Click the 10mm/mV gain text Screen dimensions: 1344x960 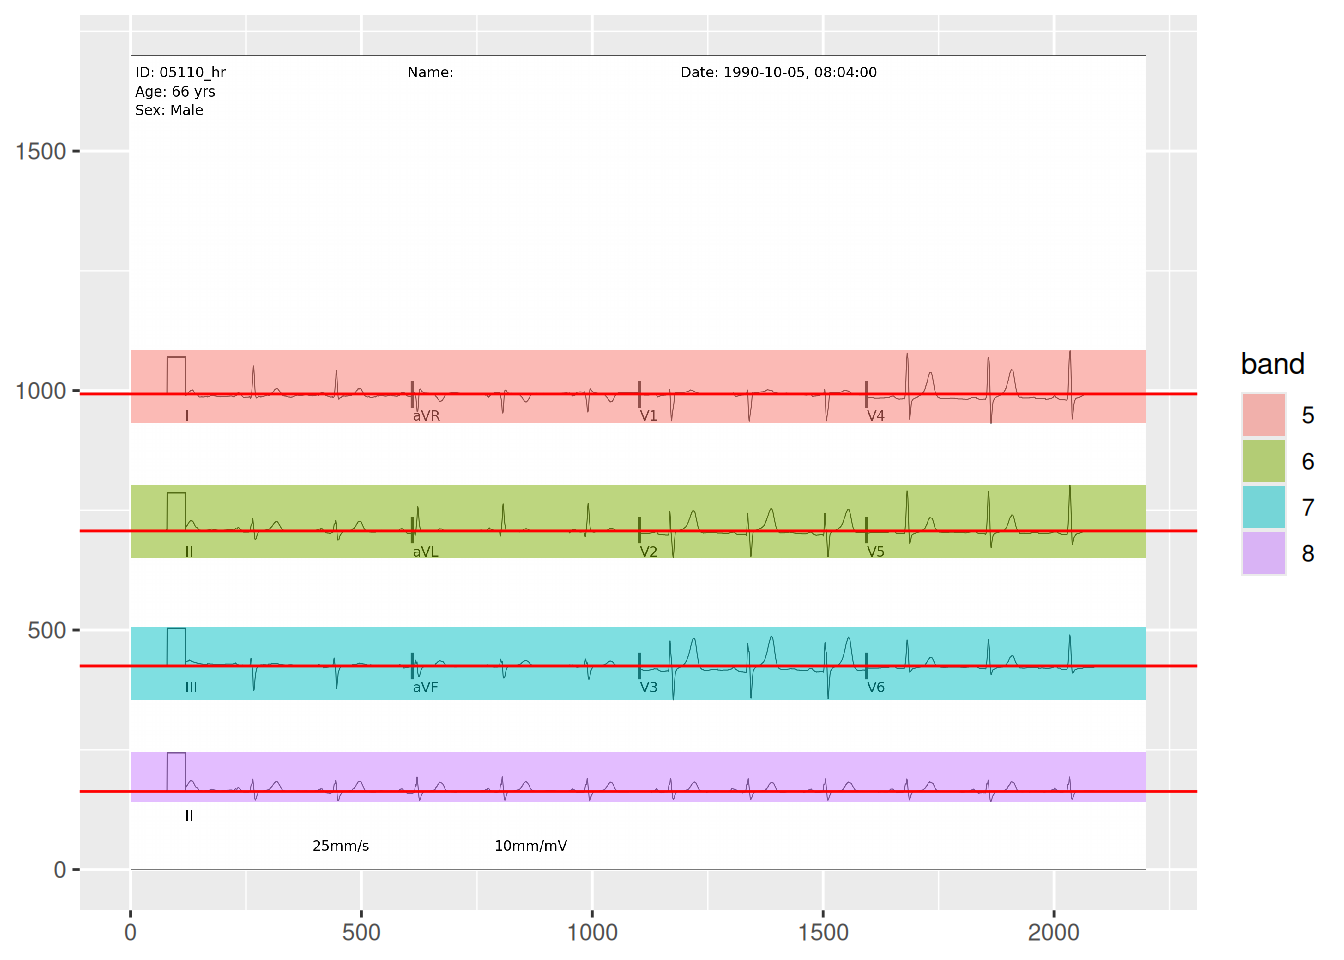click(x=530, y=846)
